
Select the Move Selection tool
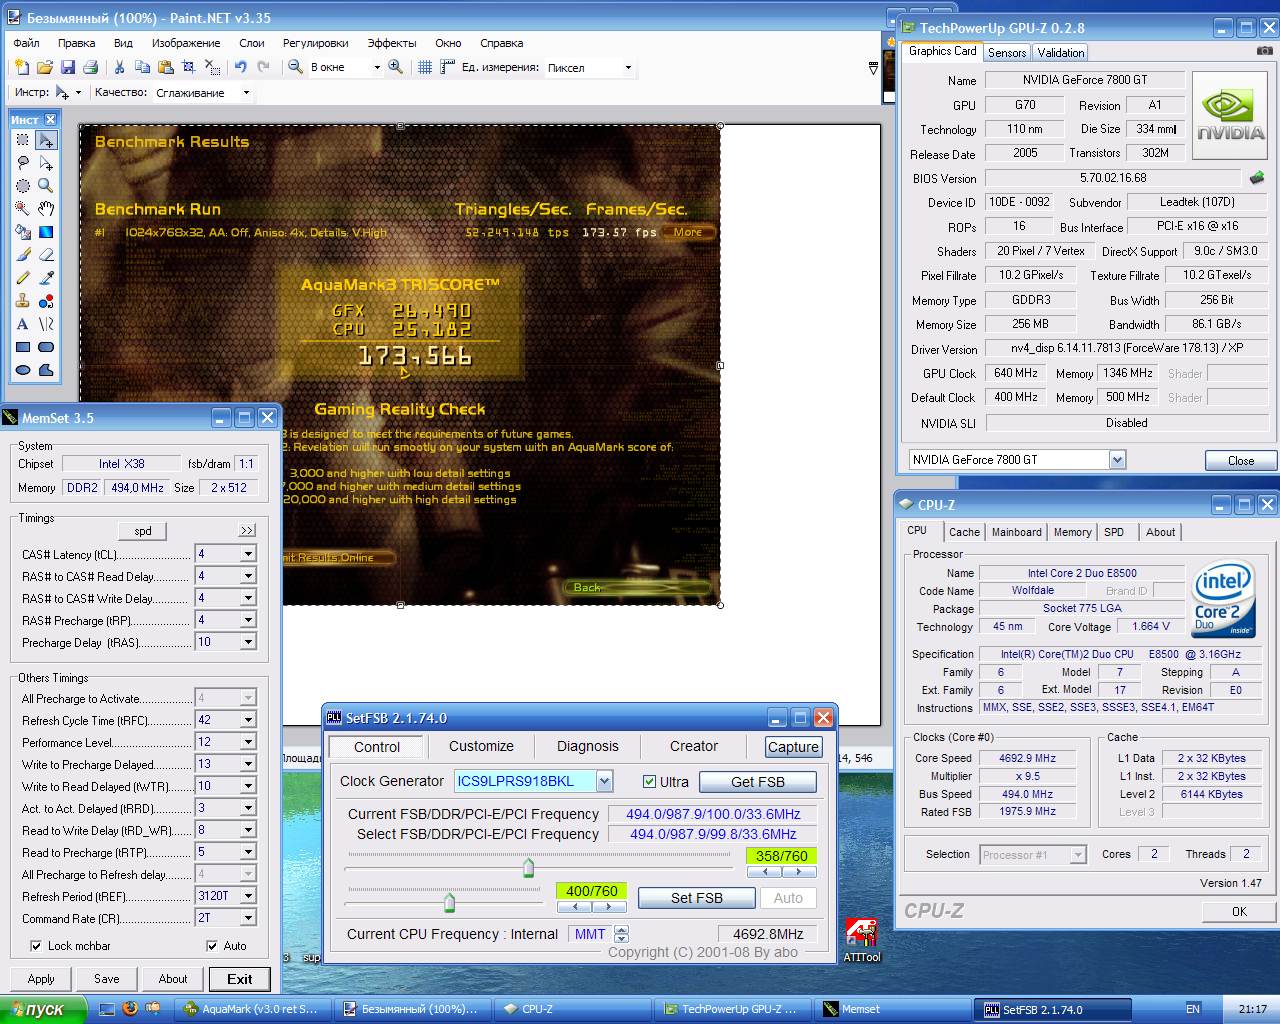(x=46, y=163)
